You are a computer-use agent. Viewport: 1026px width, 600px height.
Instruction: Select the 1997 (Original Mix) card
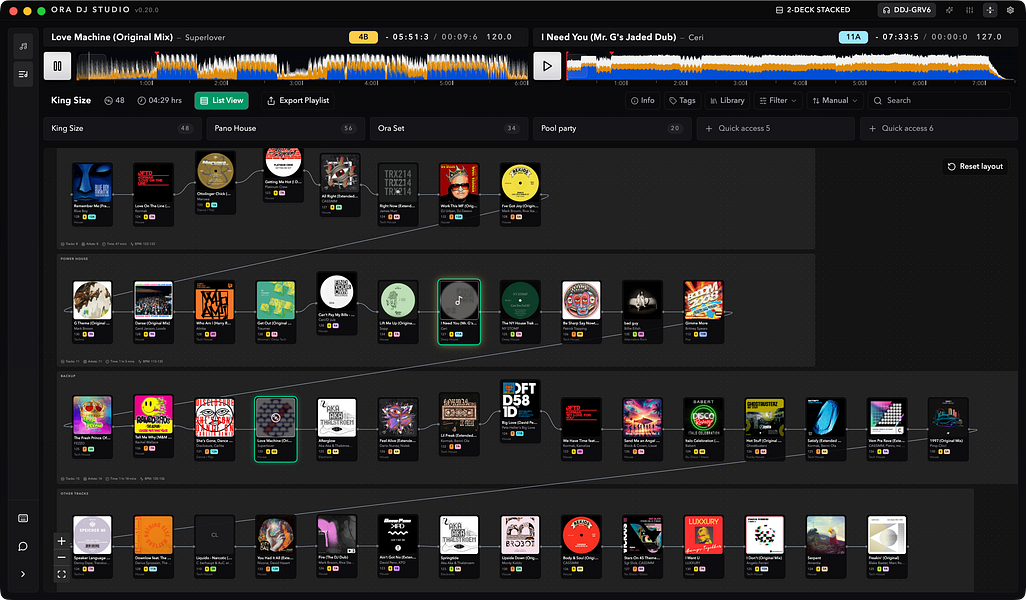(947, 429)
